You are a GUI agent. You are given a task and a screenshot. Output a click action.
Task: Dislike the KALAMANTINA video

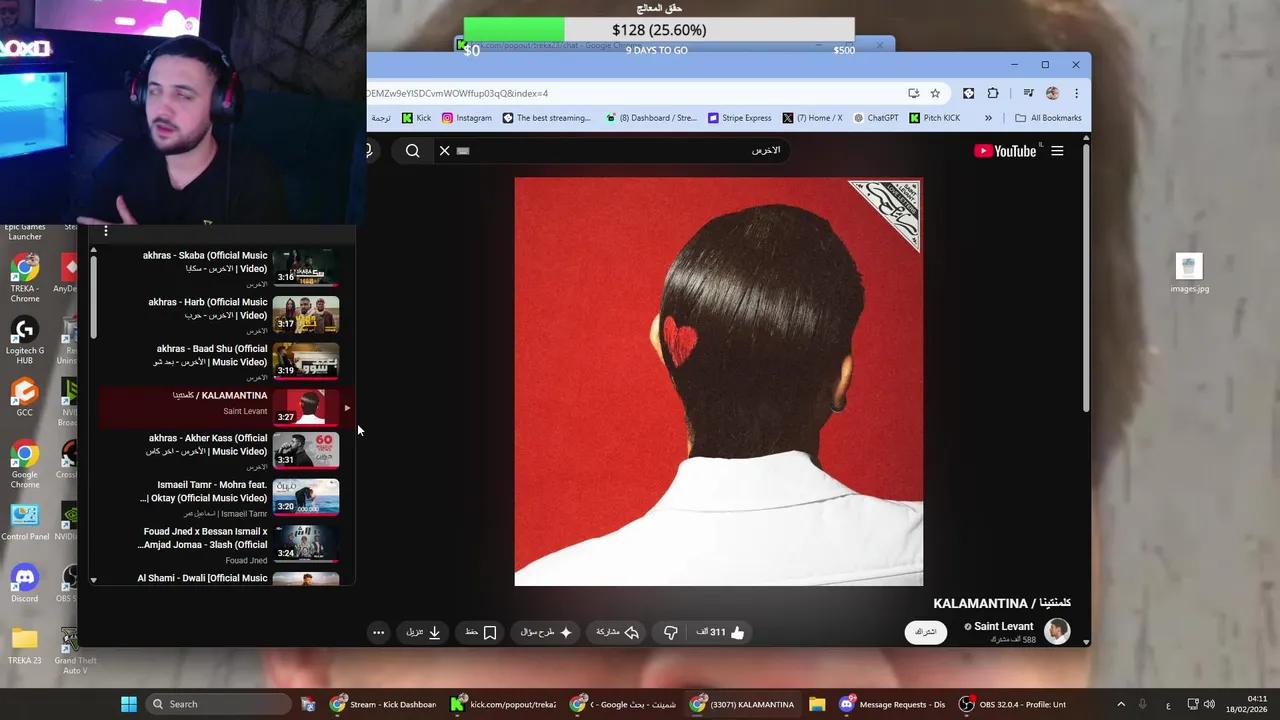671,632
